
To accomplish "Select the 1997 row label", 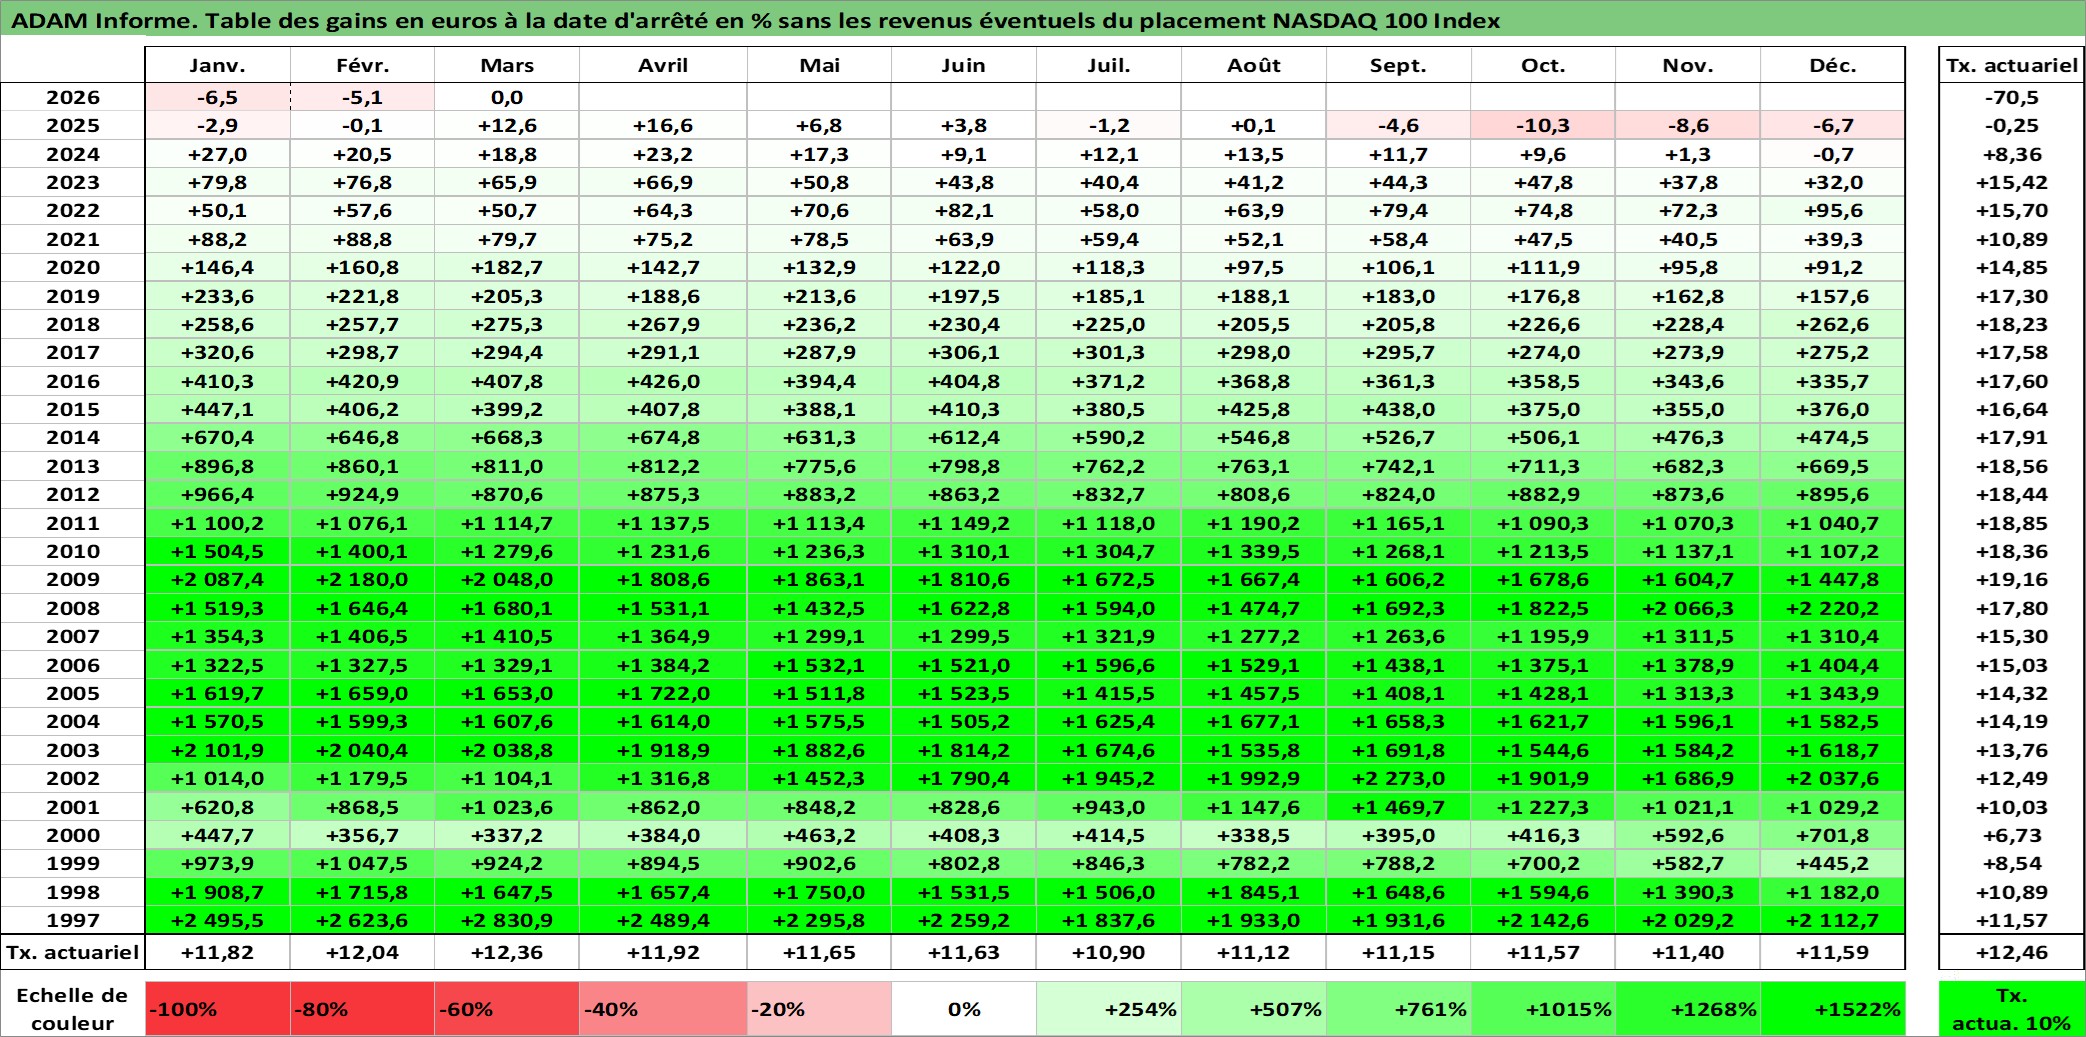I will coord(73,920).
